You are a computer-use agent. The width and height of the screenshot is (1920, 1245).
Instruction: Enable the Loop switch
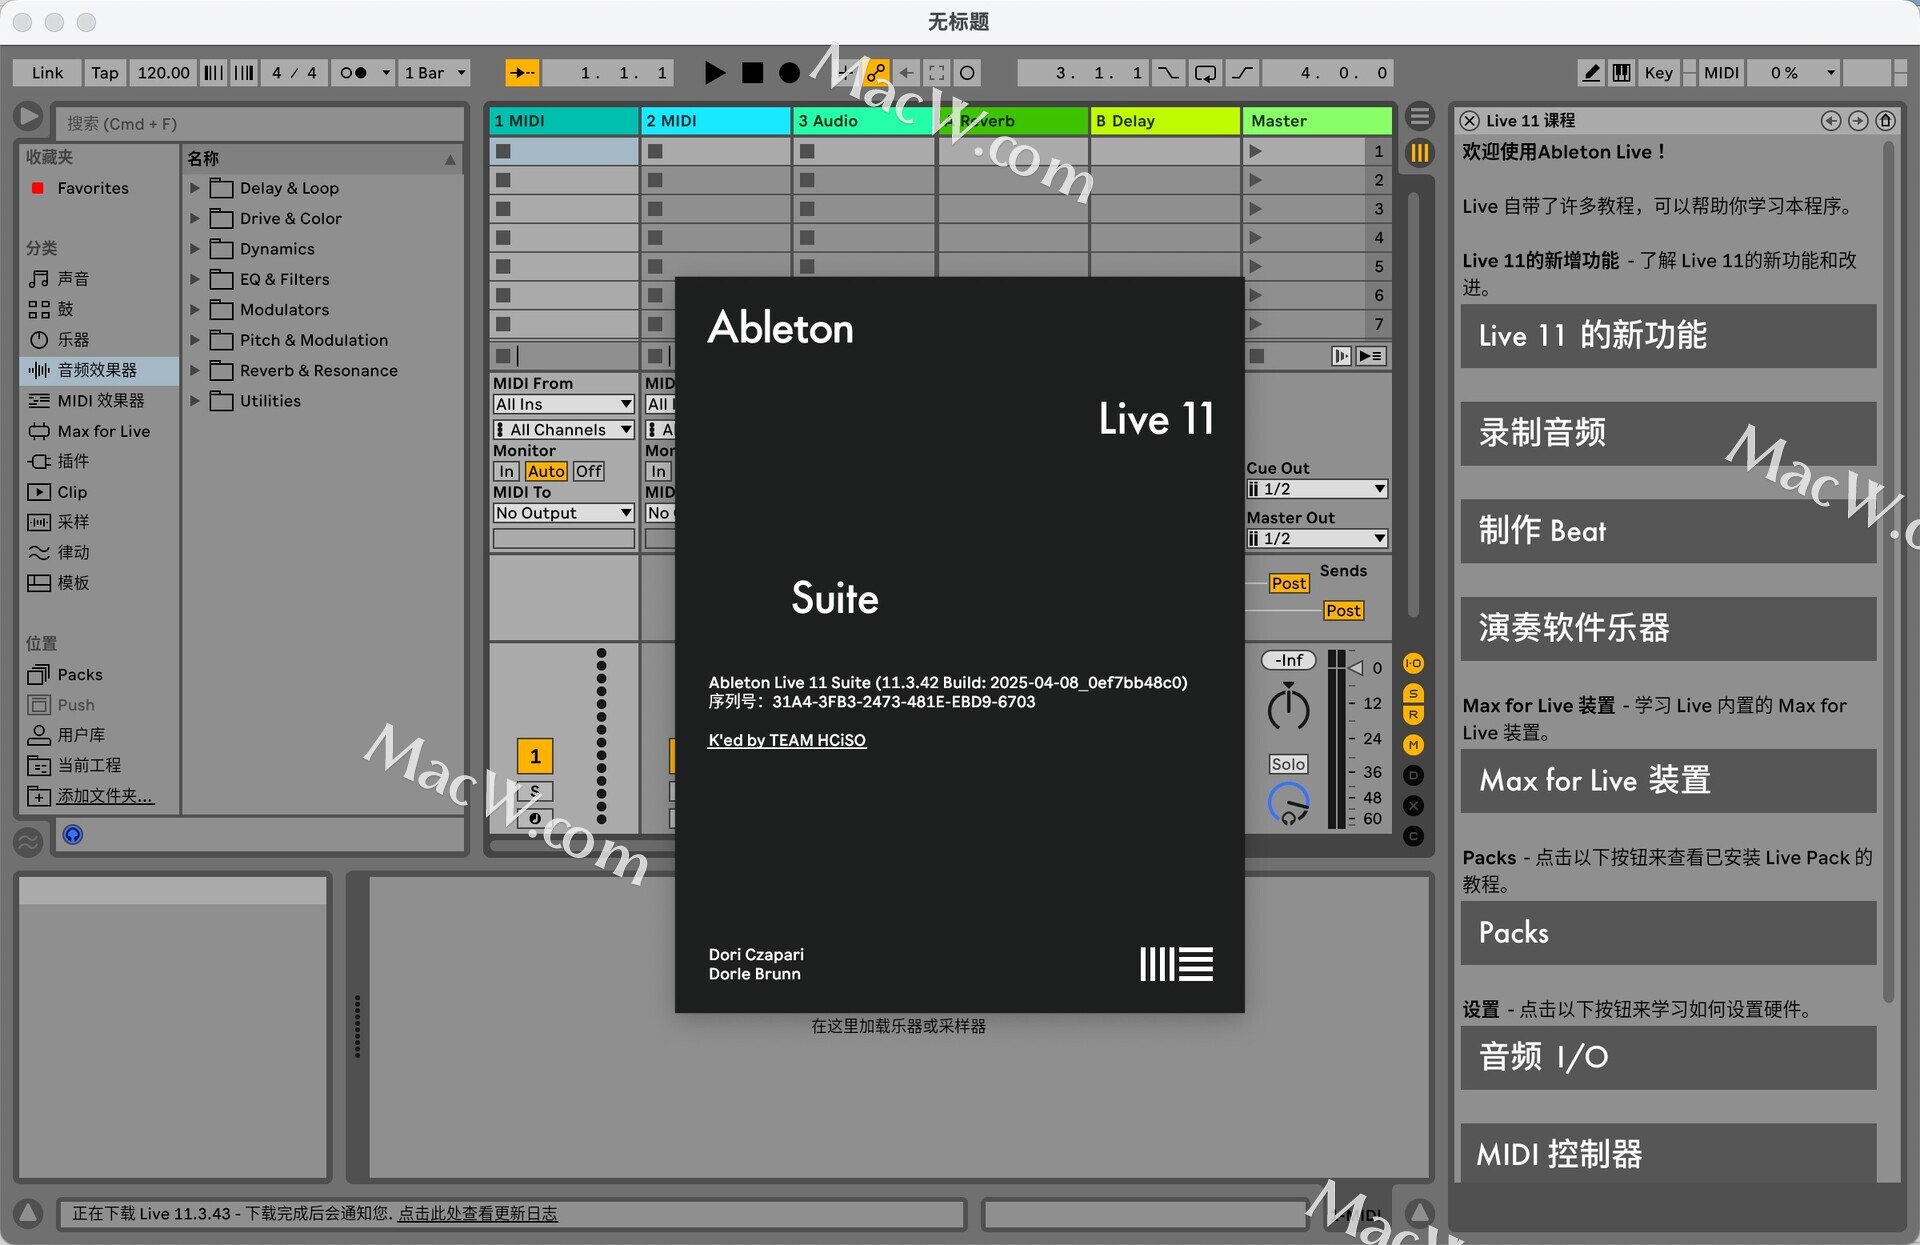point(1206,73)
